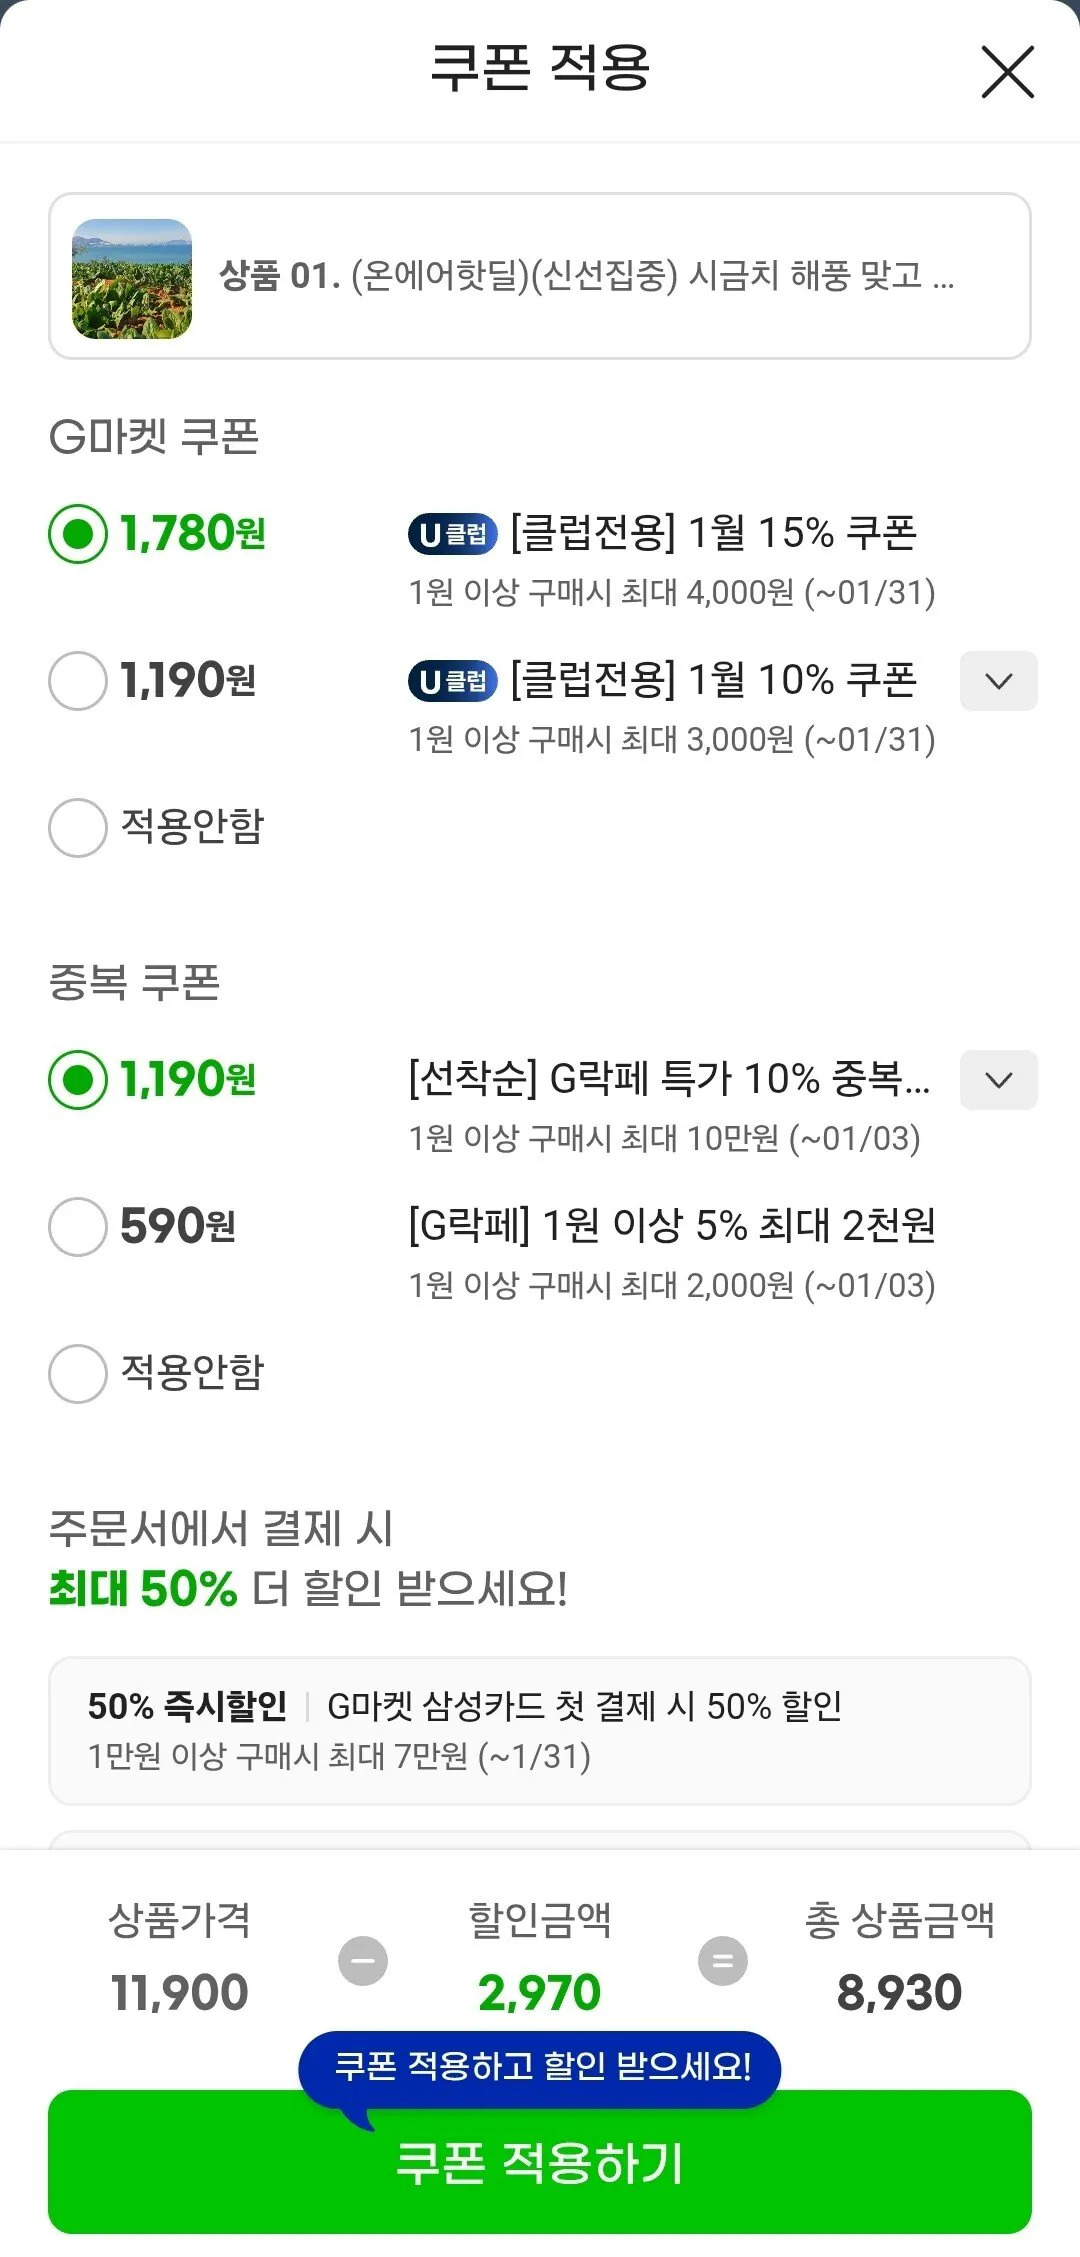Click the X icon to close coupon popup

1006,72
